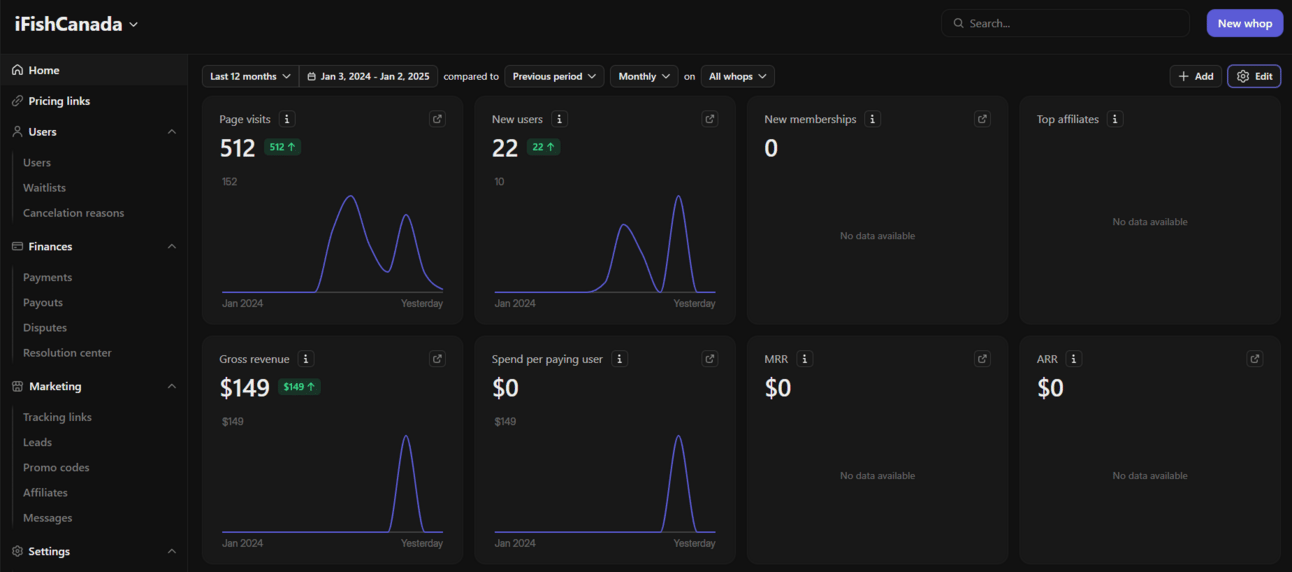Image resolution: width=1292 pixels, height=572 pixels.
Task: Open New users card in external view
Action: [x=710, y=119]
